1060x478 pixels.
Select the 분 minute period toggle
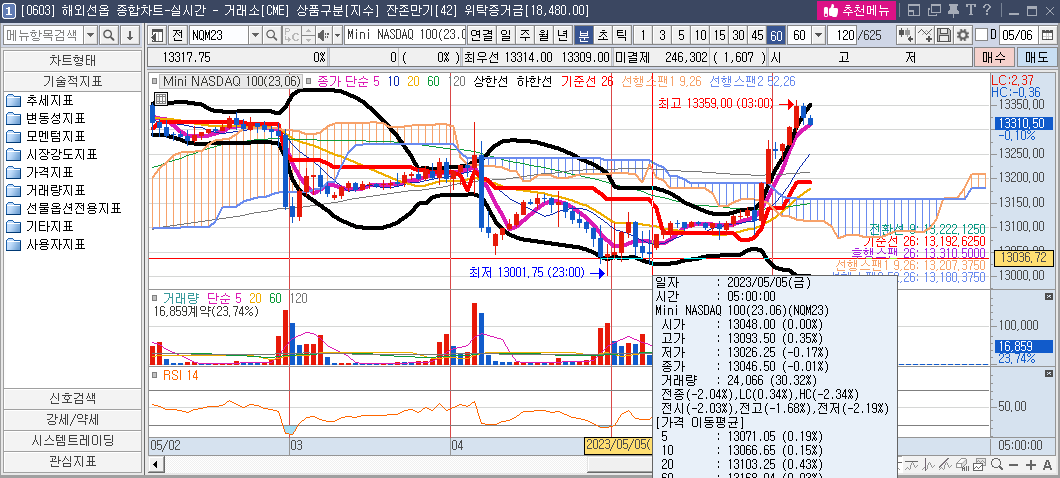[x=582, y=35]
